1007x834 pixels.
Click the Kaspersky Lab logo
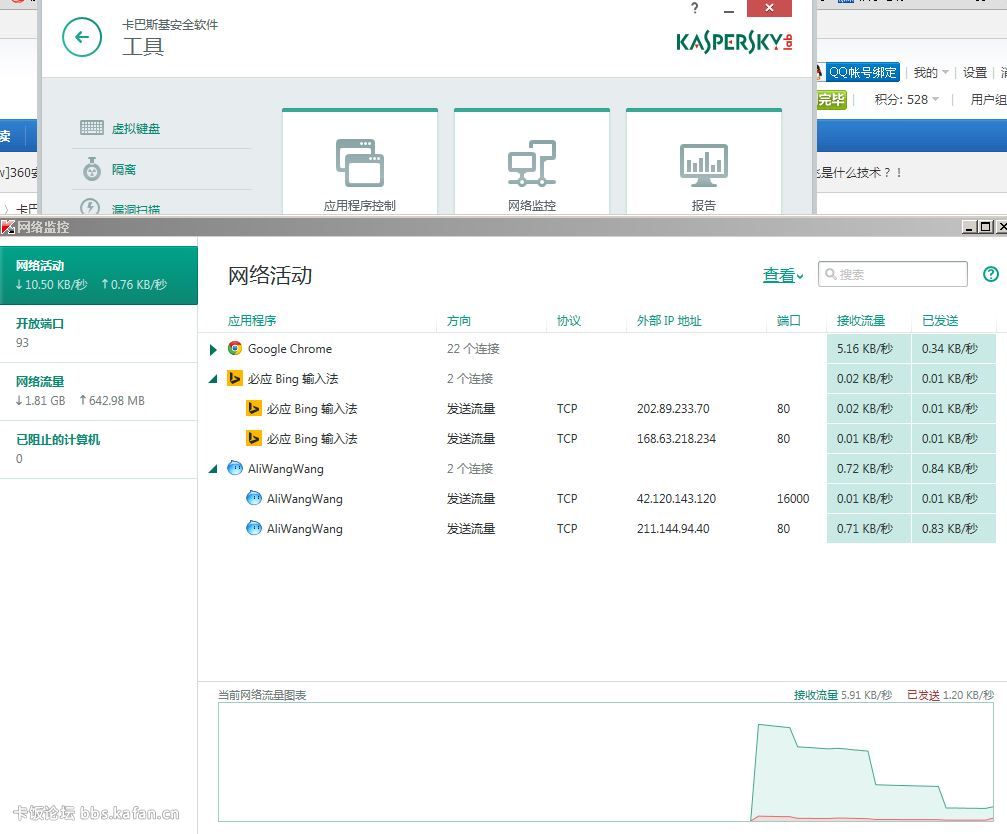pos(734,42)
